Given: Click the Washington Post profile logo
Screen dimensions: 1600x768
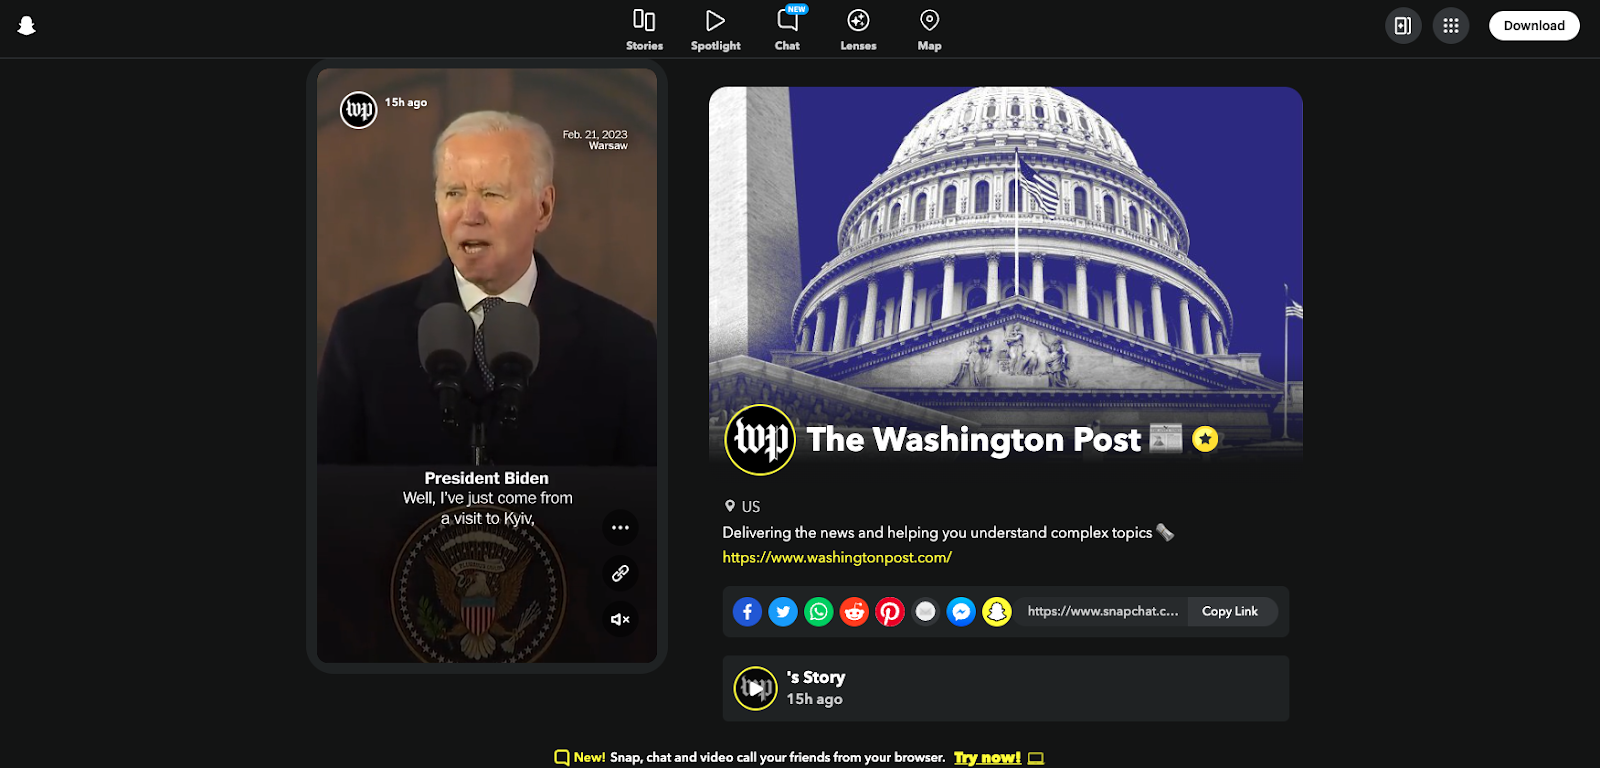Looking at the screenshot, I should click(x=760, y=440).
